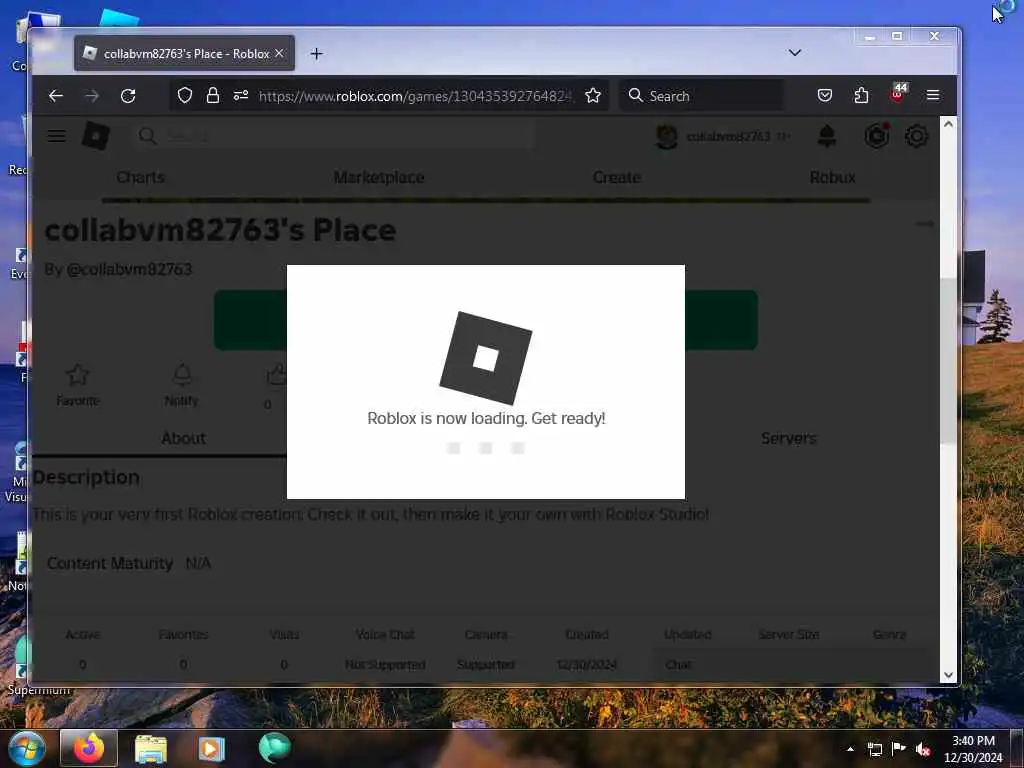Bookmark this page with star icon
1024x768 pixels.
[593, 95]
